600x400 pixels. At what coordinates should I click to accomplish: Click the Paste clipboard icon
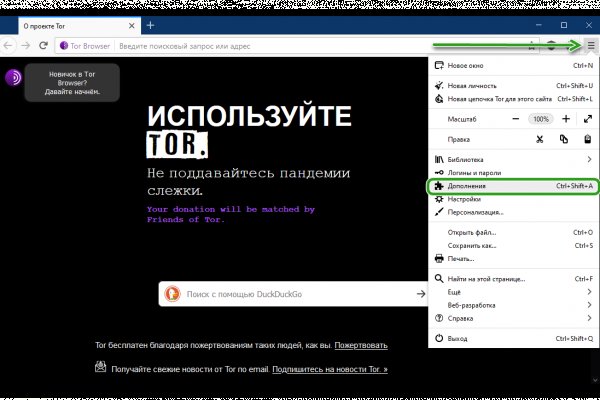[x=589, y=139]
